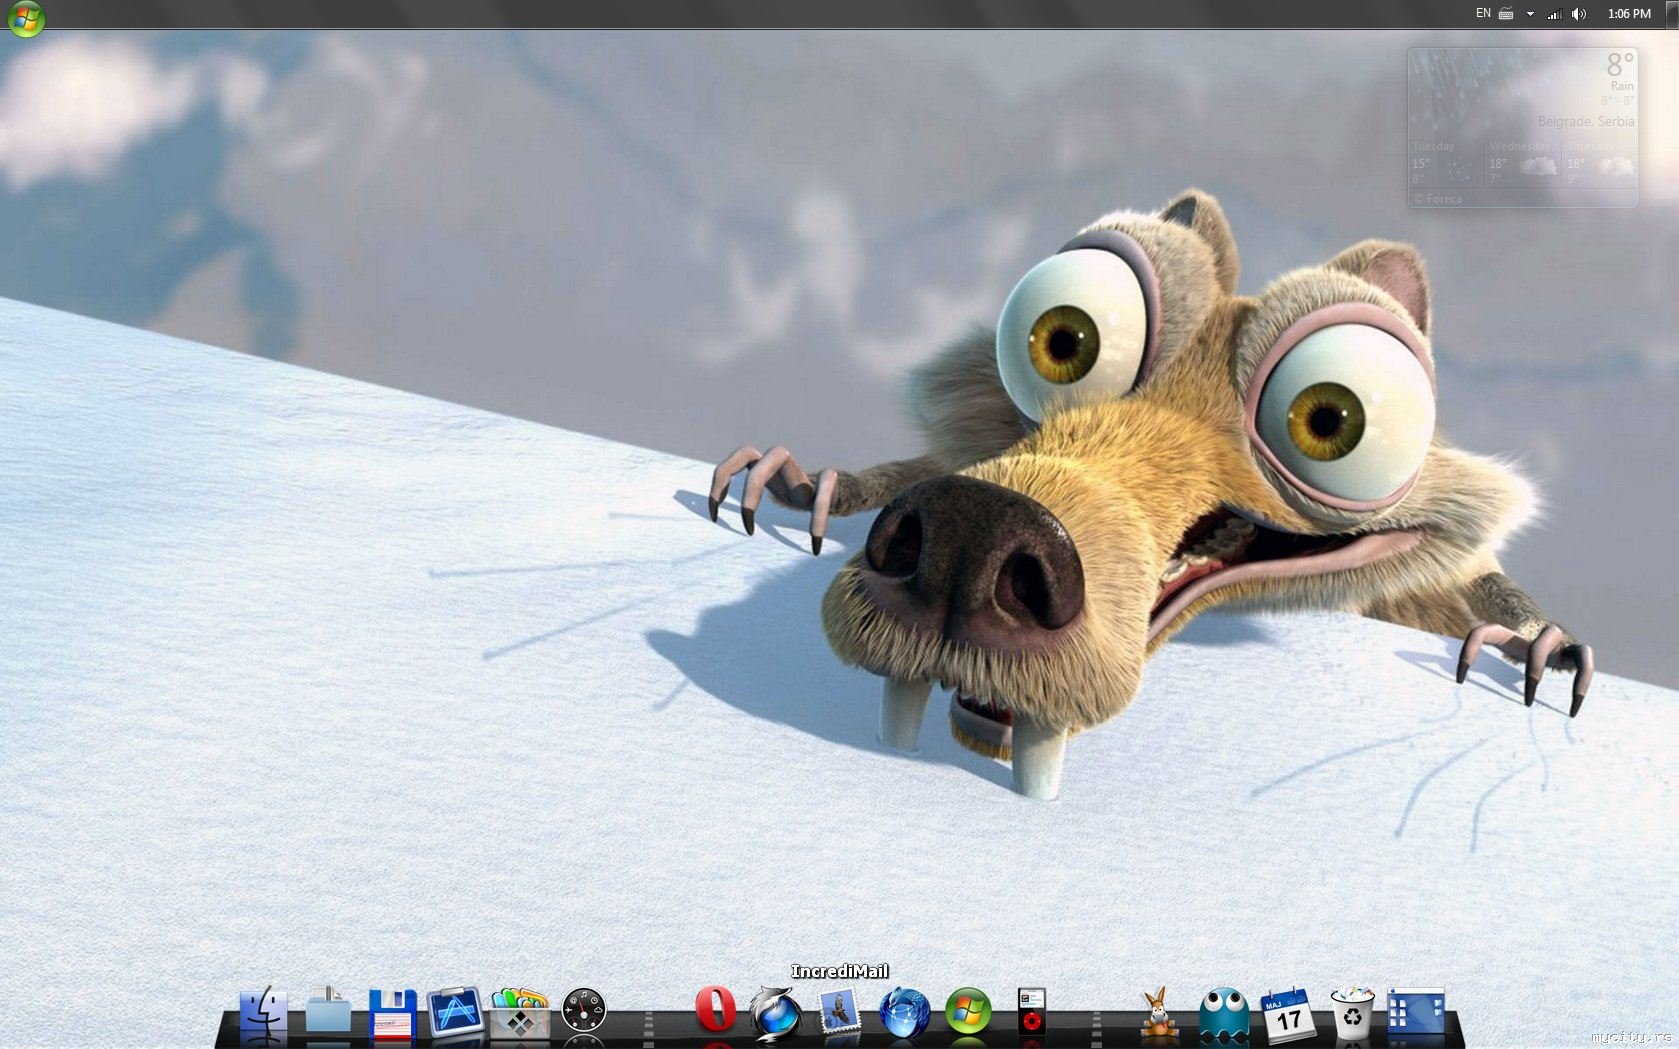
Task: Open the blue window-grid dock icon at the end
Action: pyautogui.click(x=1416, y=1012)
